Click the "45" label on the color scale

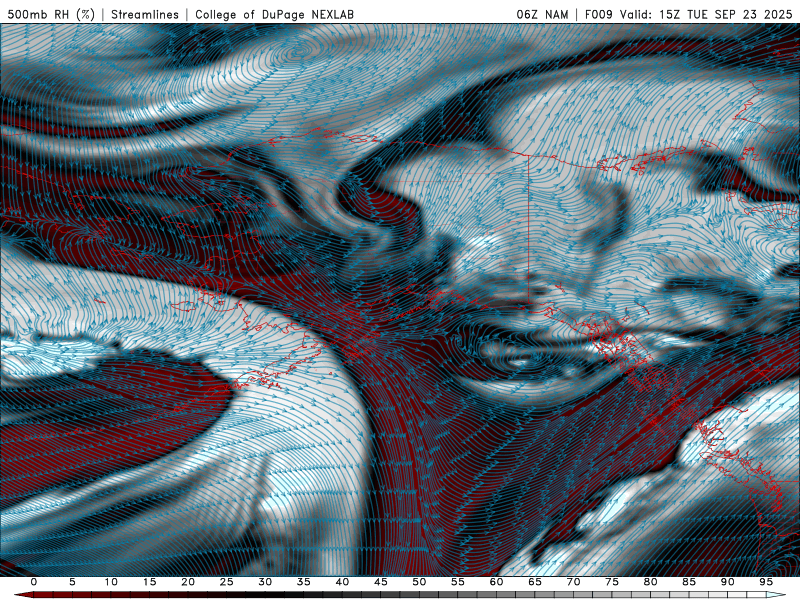coord(381,582)
